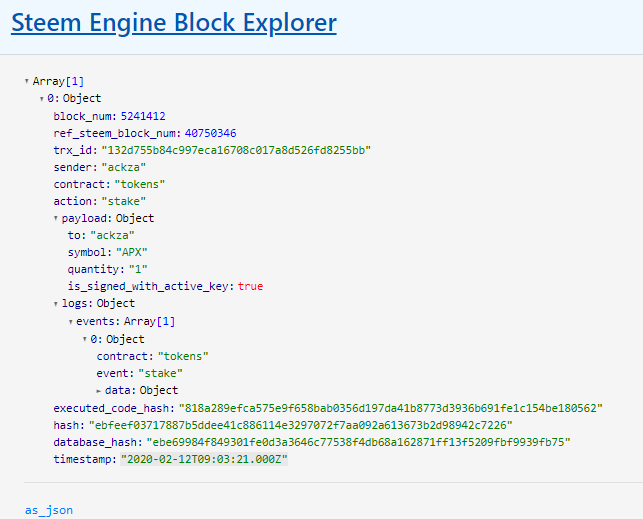This screenshot has width=643, height=519.
Task: Collapse the payload Object node
Action: [x=56, y=218]
